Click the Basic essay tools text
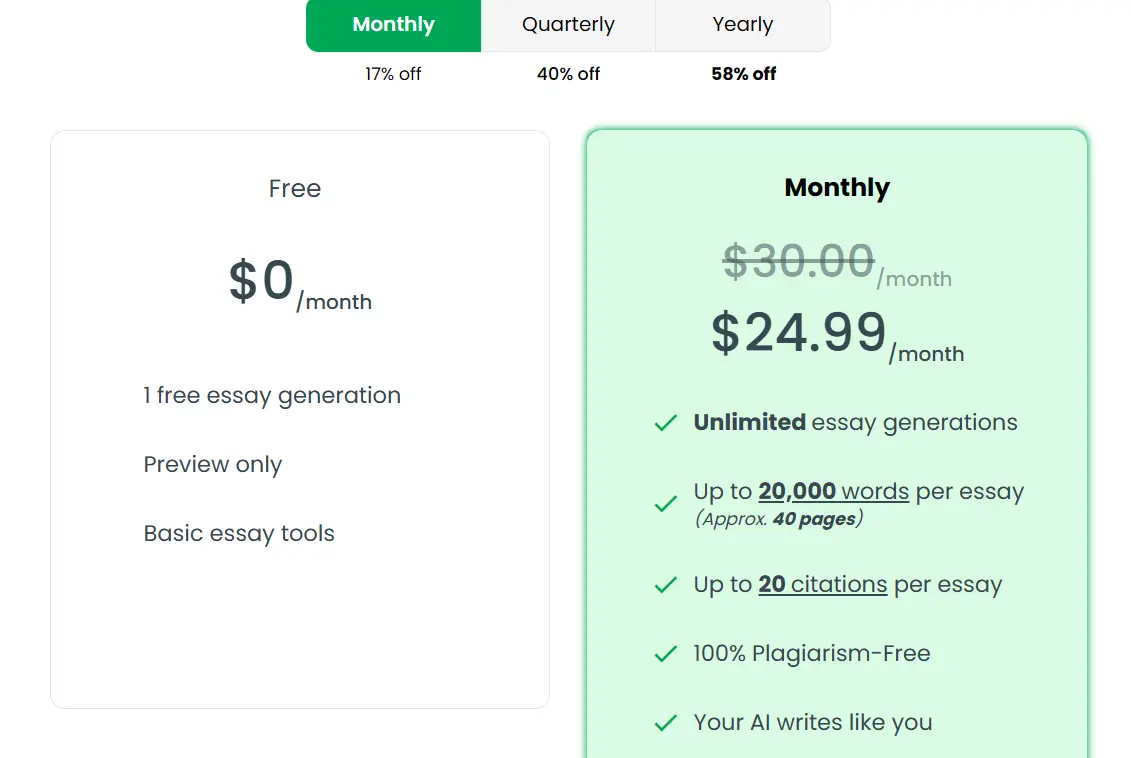Image resolution: width=1131 pixels, height=758 pixels. pos(239,534)
